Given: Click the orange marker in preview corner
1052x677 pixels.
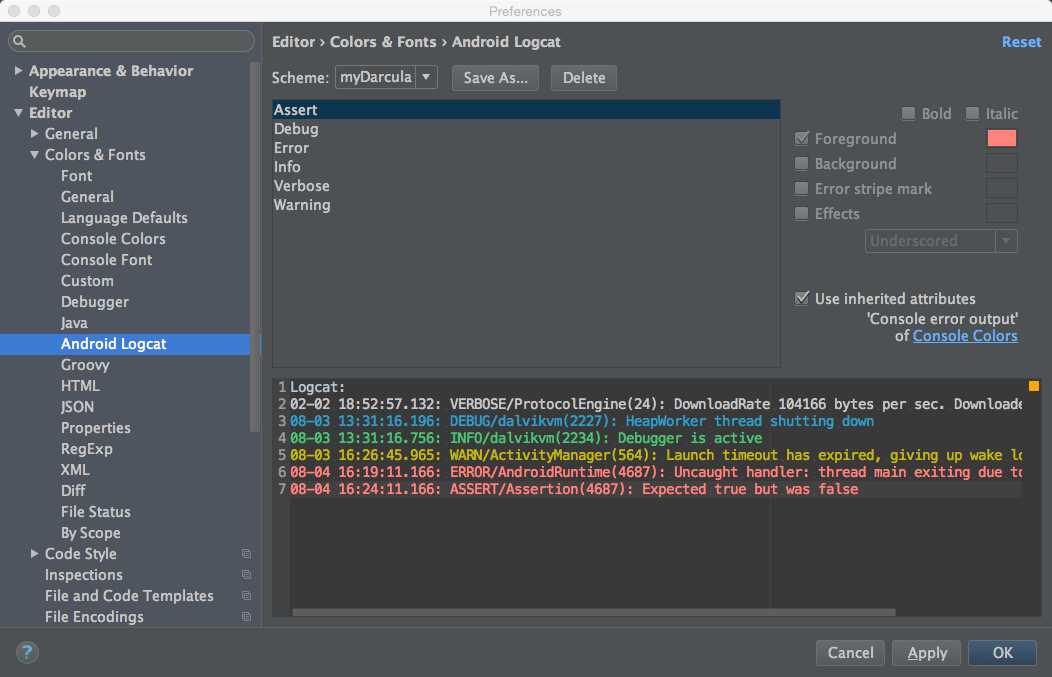Looking at the screenshot, I should click(x=1033, y=386).
